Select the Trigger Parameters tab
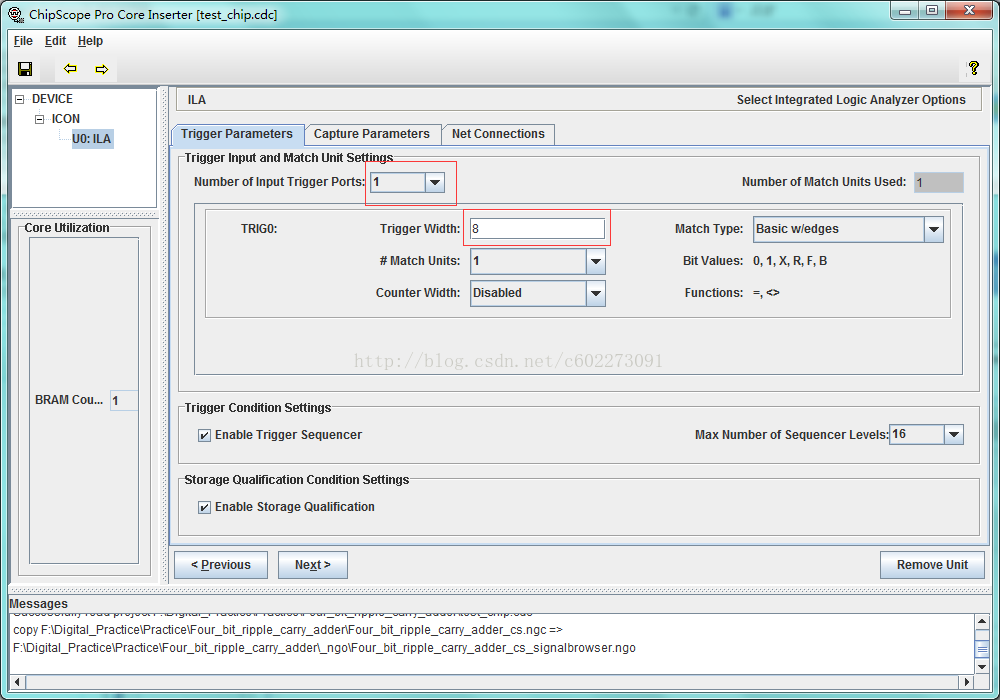This screenshot has height=700, width=1000. [x=237, y=134]
